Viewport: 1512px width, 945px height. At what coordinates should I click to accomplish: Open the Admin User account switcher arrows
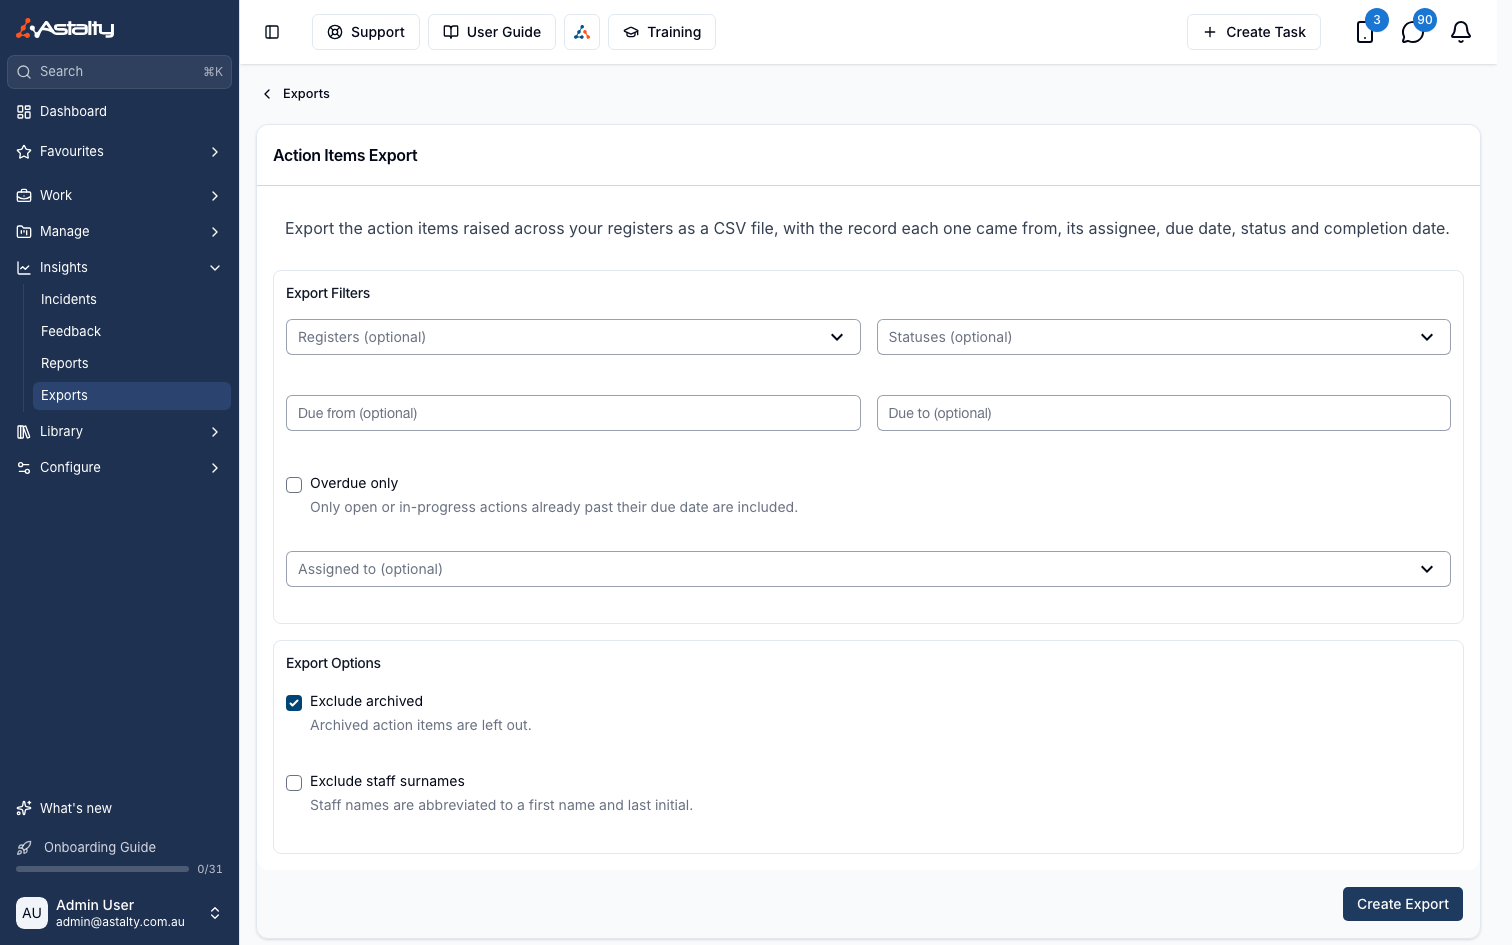click(x=214, y=913)
